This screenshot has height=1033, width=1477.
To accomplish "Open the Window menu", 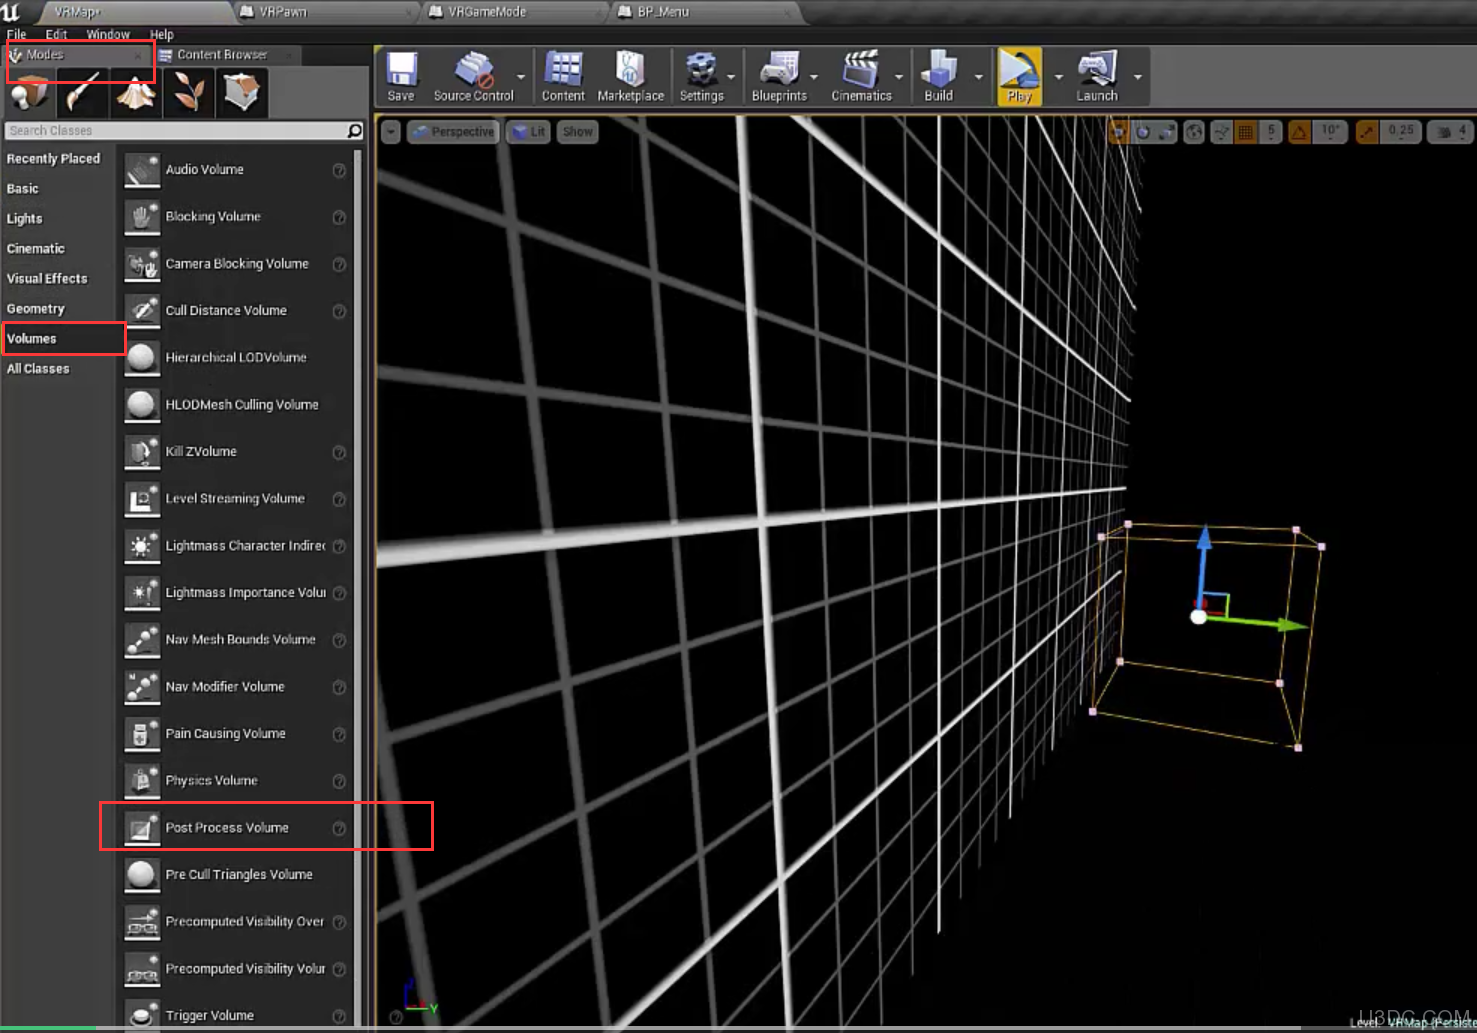I will (108, 35).
